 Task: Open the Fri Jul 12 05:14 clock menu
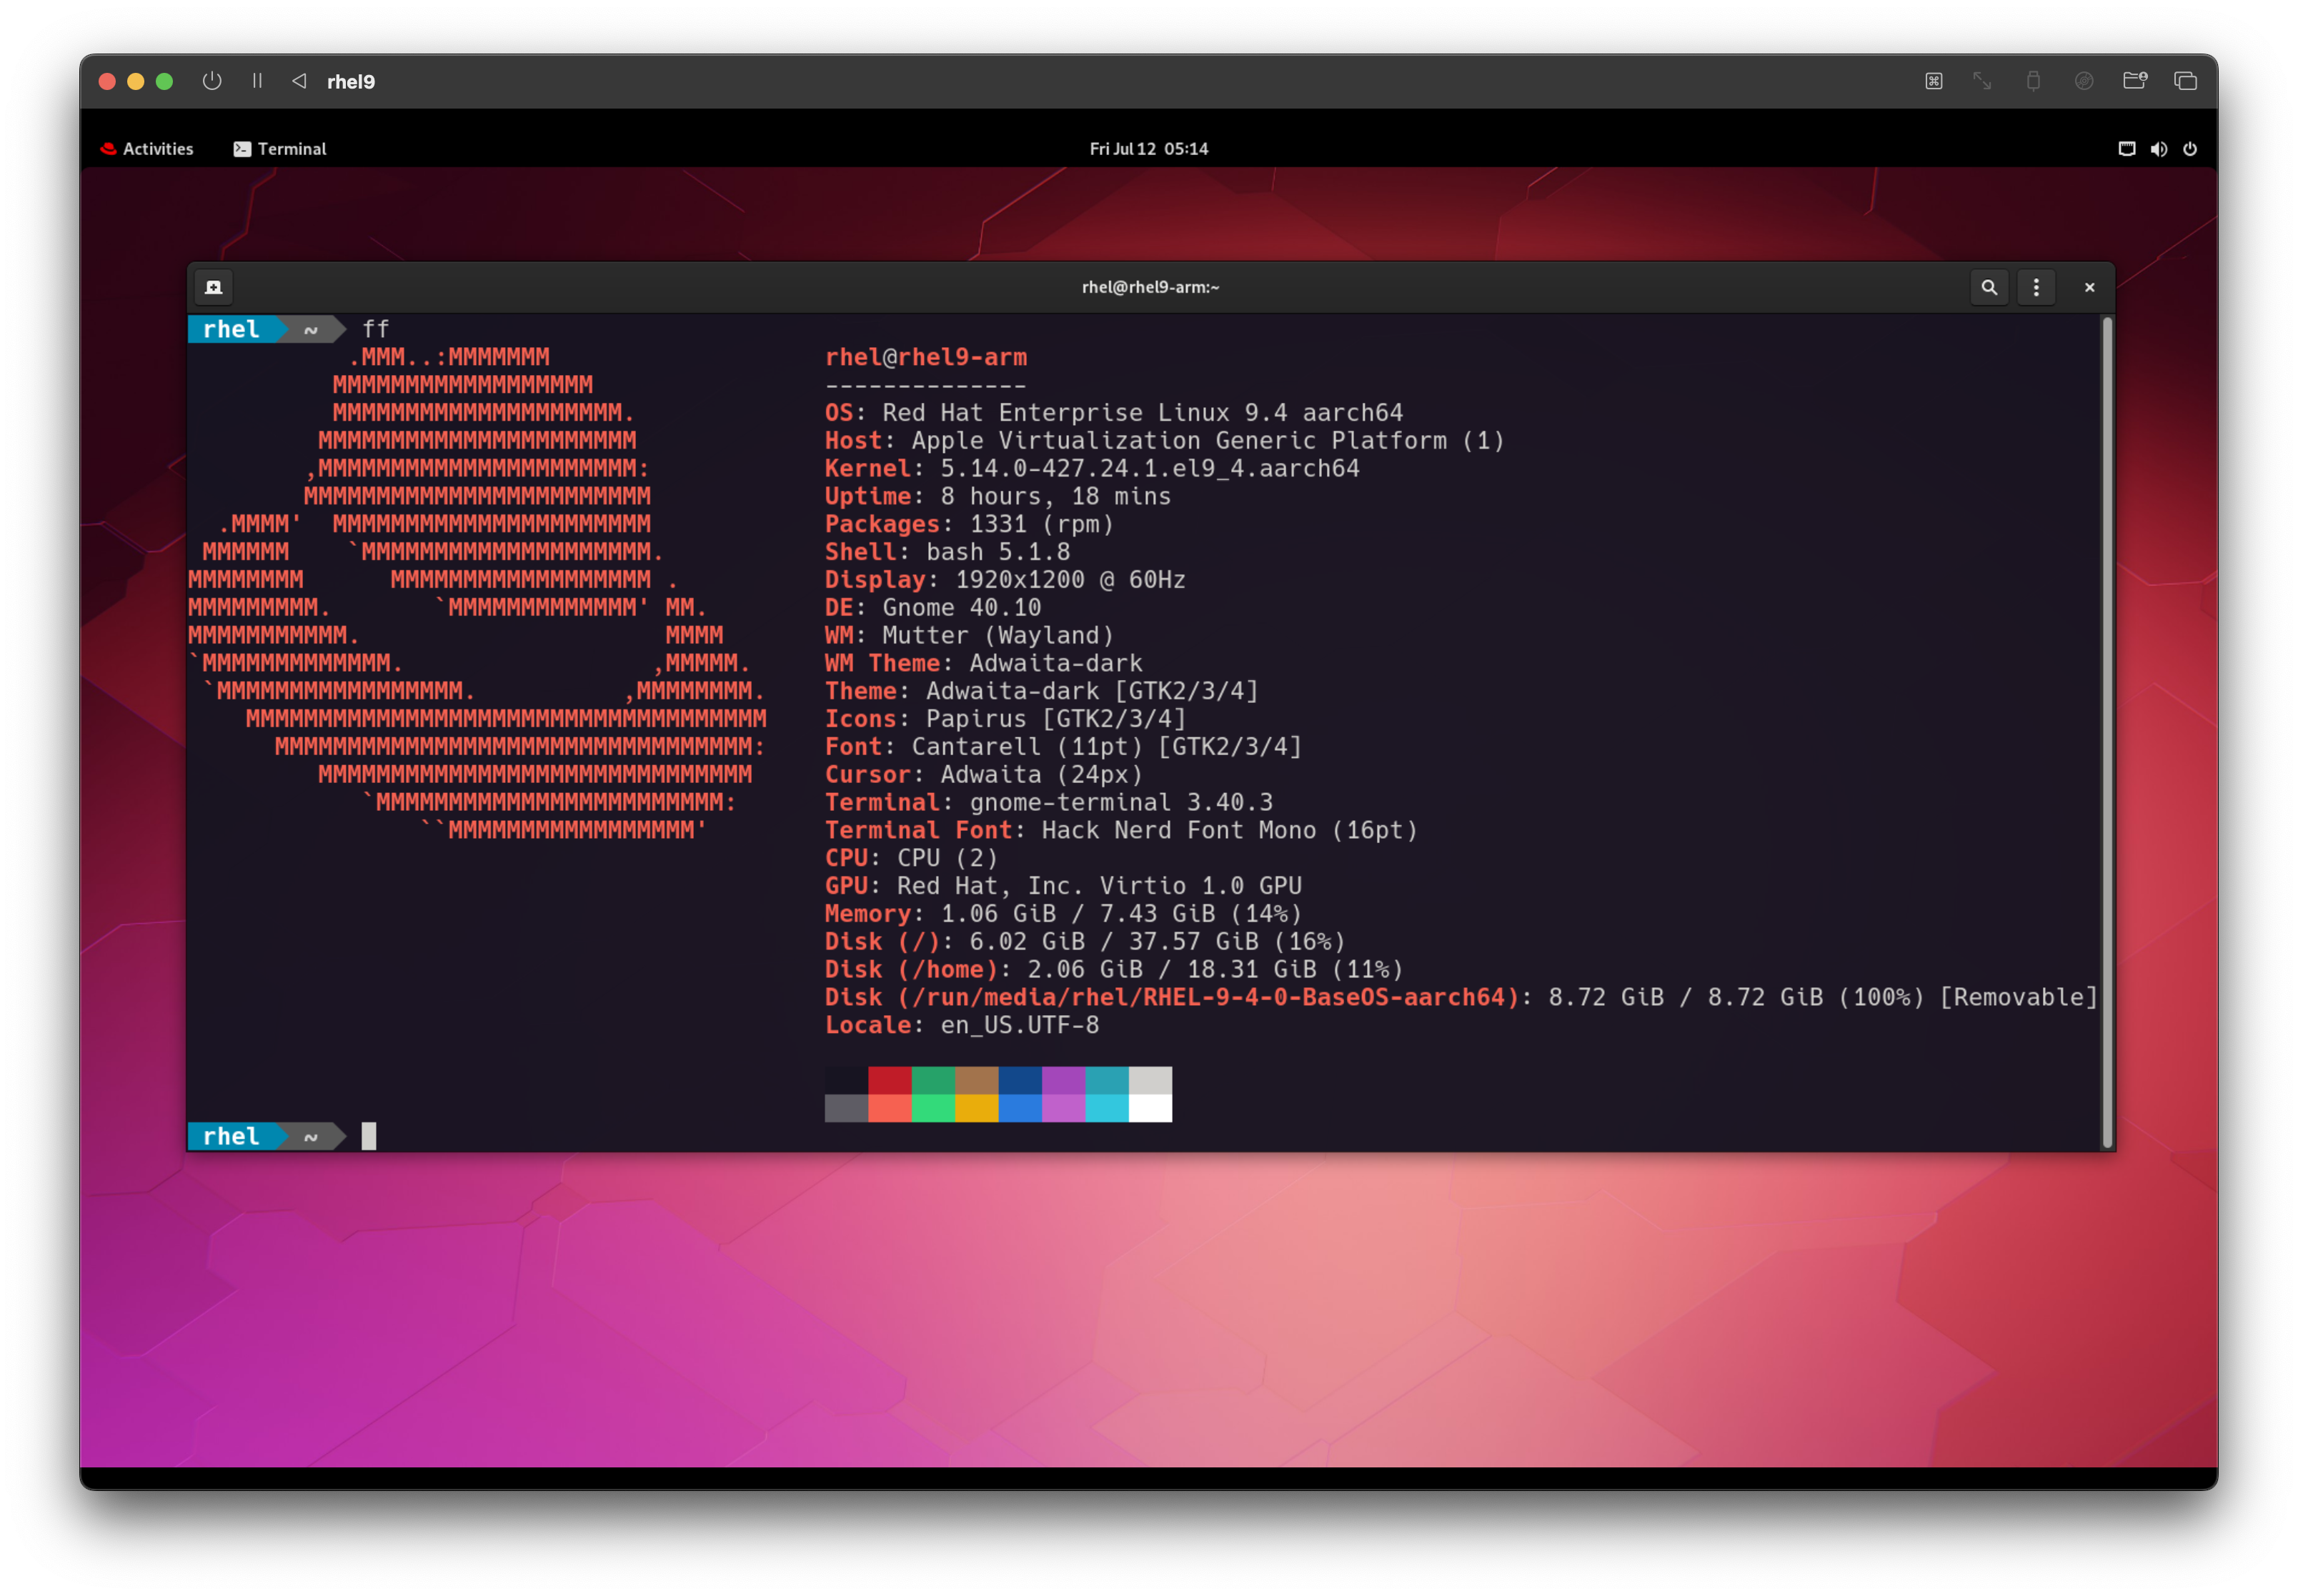pos(1149,149)
